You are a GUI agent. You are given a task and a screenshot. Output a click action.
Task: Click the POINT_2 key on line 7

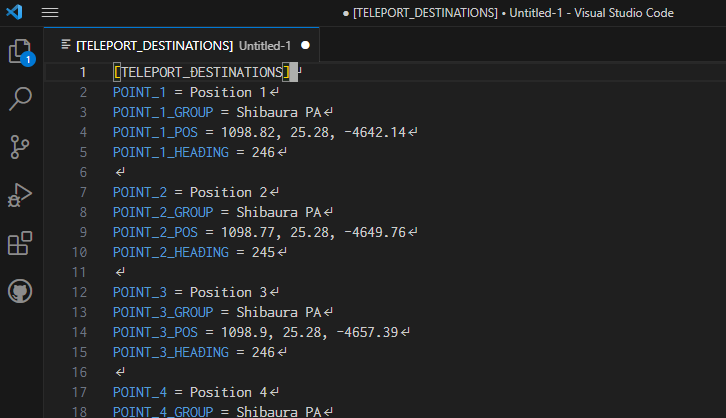pyautogui.click(x=139, y=192)
